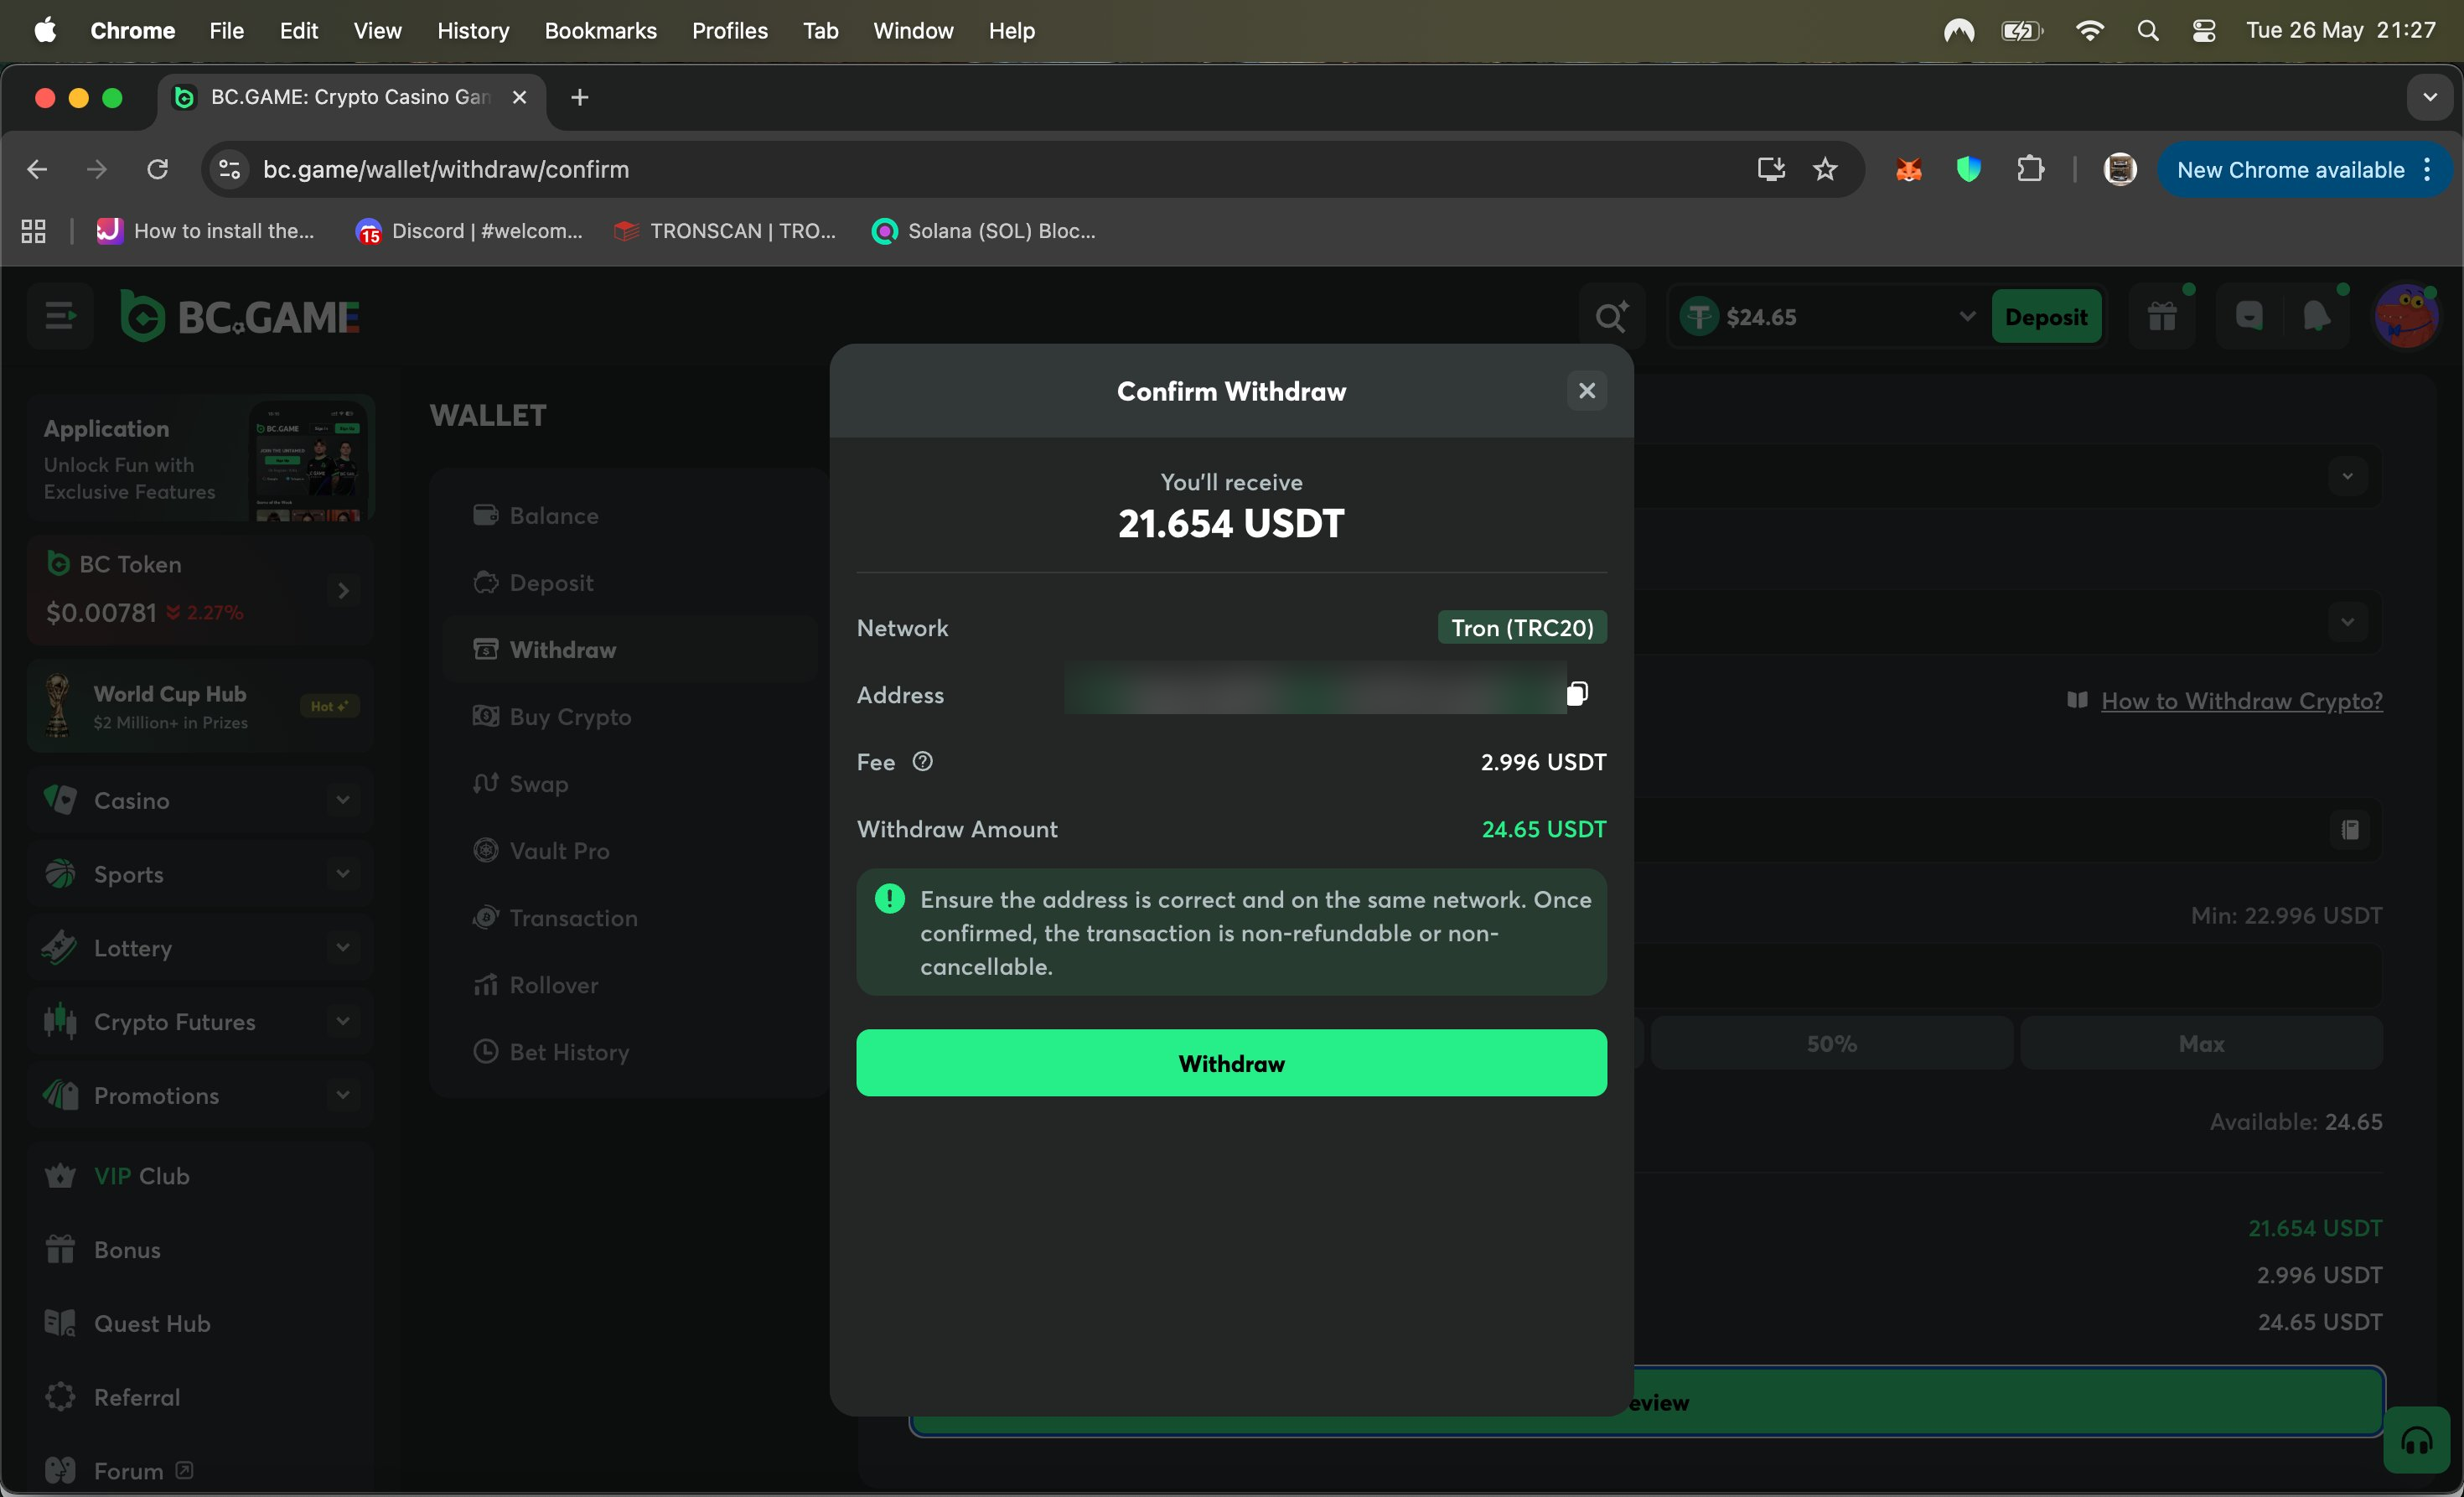Open the BC Token card arrow
Screen dimensions: 2464x1497
[x=343, y=591]
